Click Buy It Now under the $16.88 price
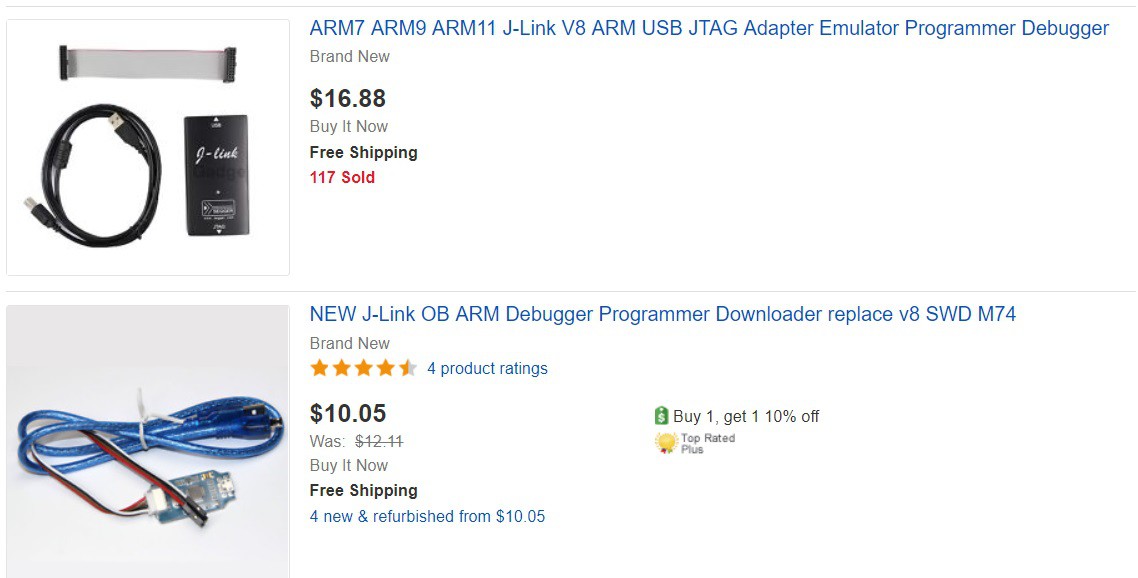Viewport: 1138px width, 578px height. click(349, 126)
